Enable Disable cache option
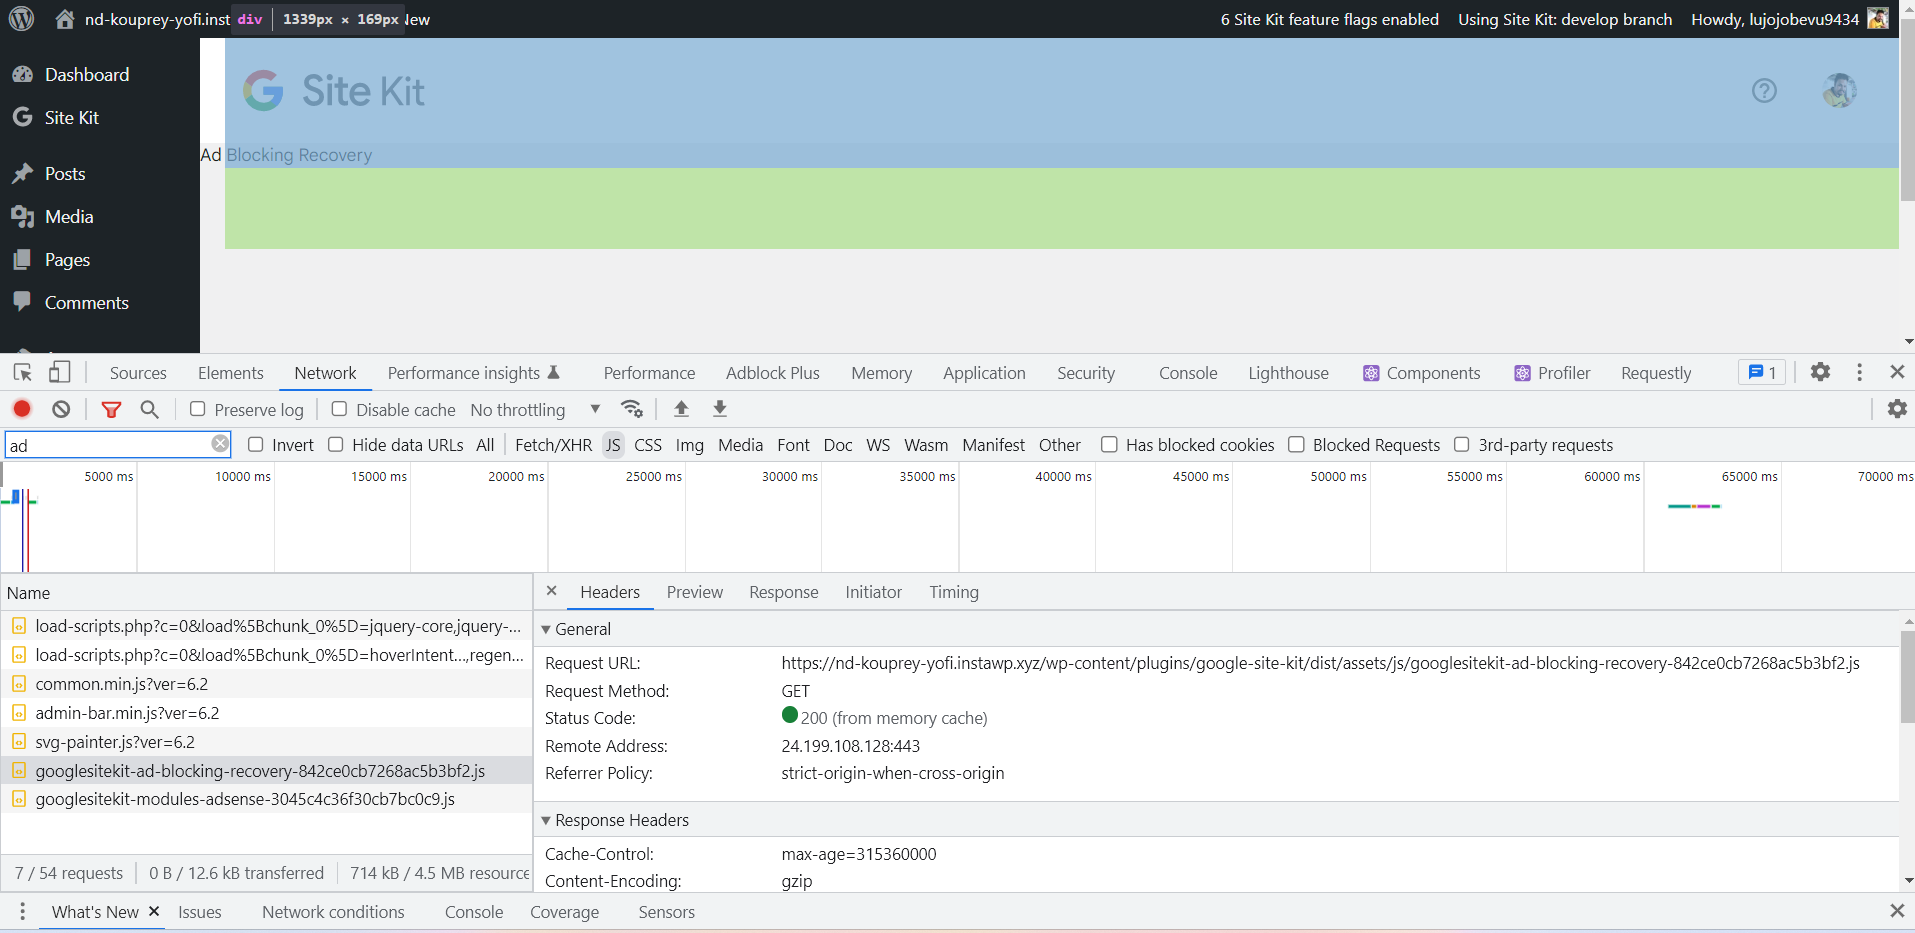This screenshot has height=933, width=1915. tap(339, 409)
